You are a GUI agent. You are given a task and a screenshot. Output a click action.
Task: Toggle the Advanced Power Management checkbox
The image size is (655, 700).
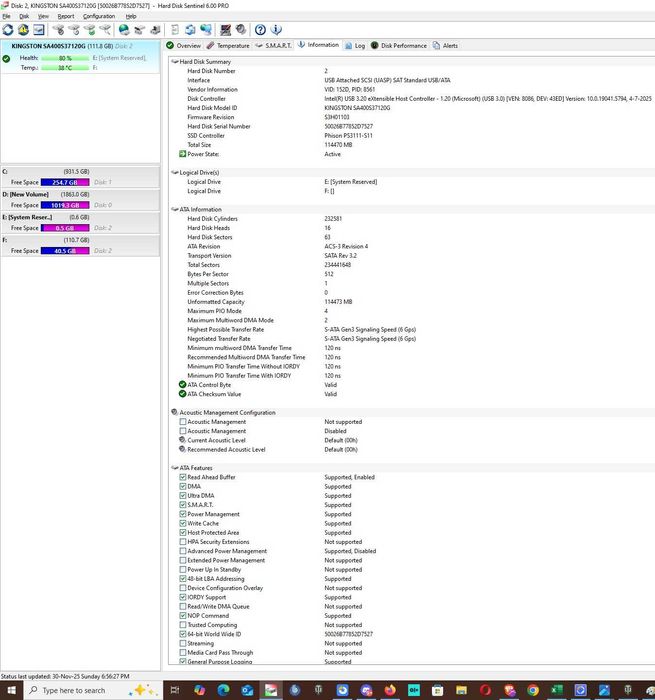[183, 551]
